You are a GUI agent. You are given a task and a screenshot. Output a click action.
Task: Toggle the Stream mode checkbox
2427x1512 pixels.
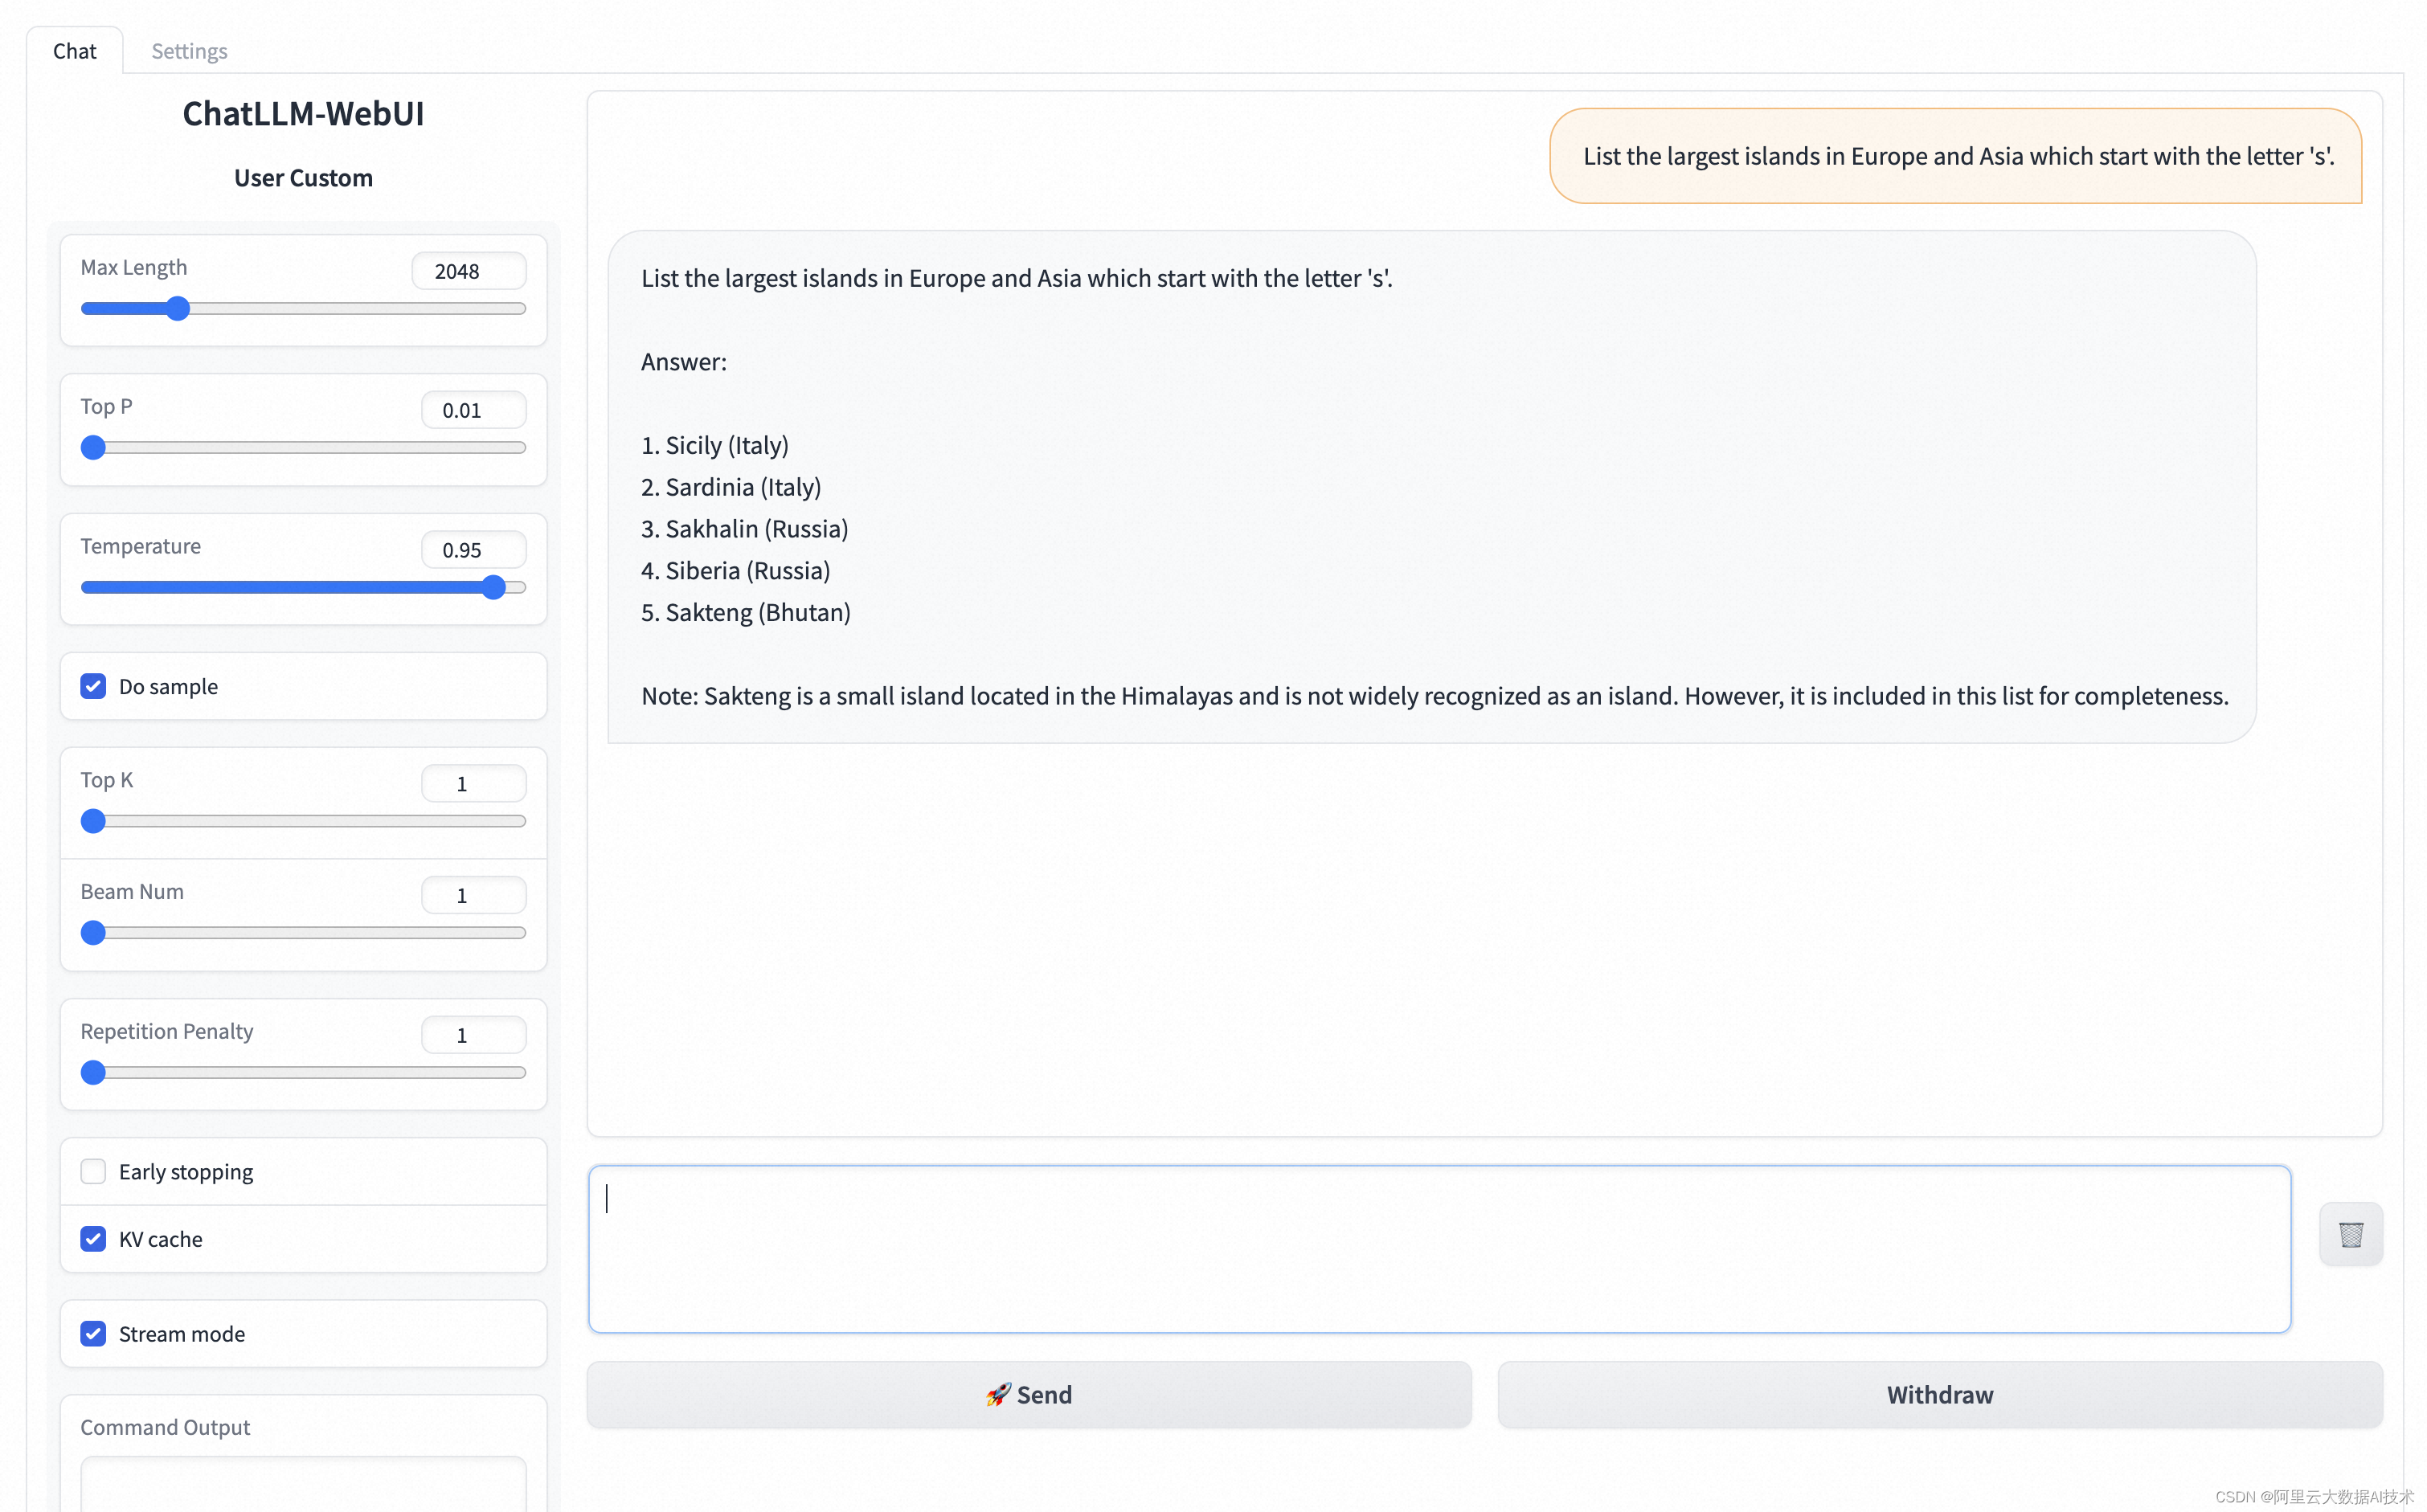pos(94,1333)
